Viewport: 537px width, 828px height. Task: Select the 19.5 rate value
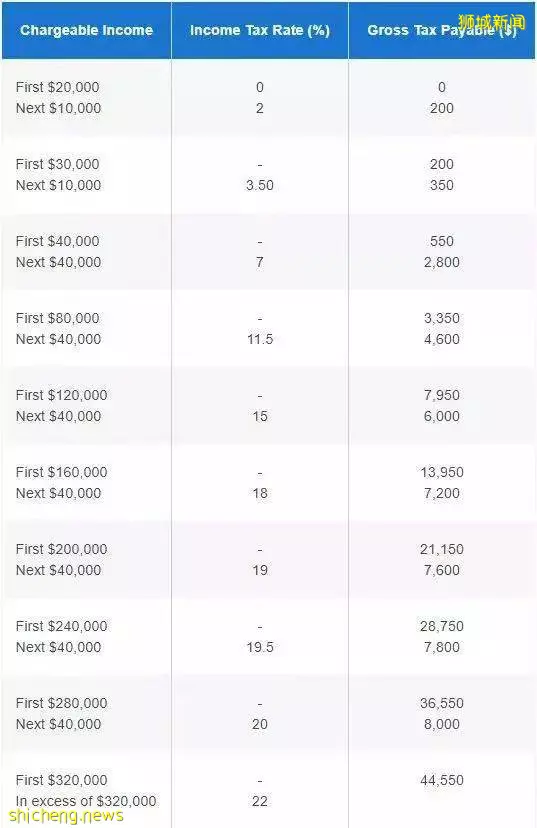(260, 647)
